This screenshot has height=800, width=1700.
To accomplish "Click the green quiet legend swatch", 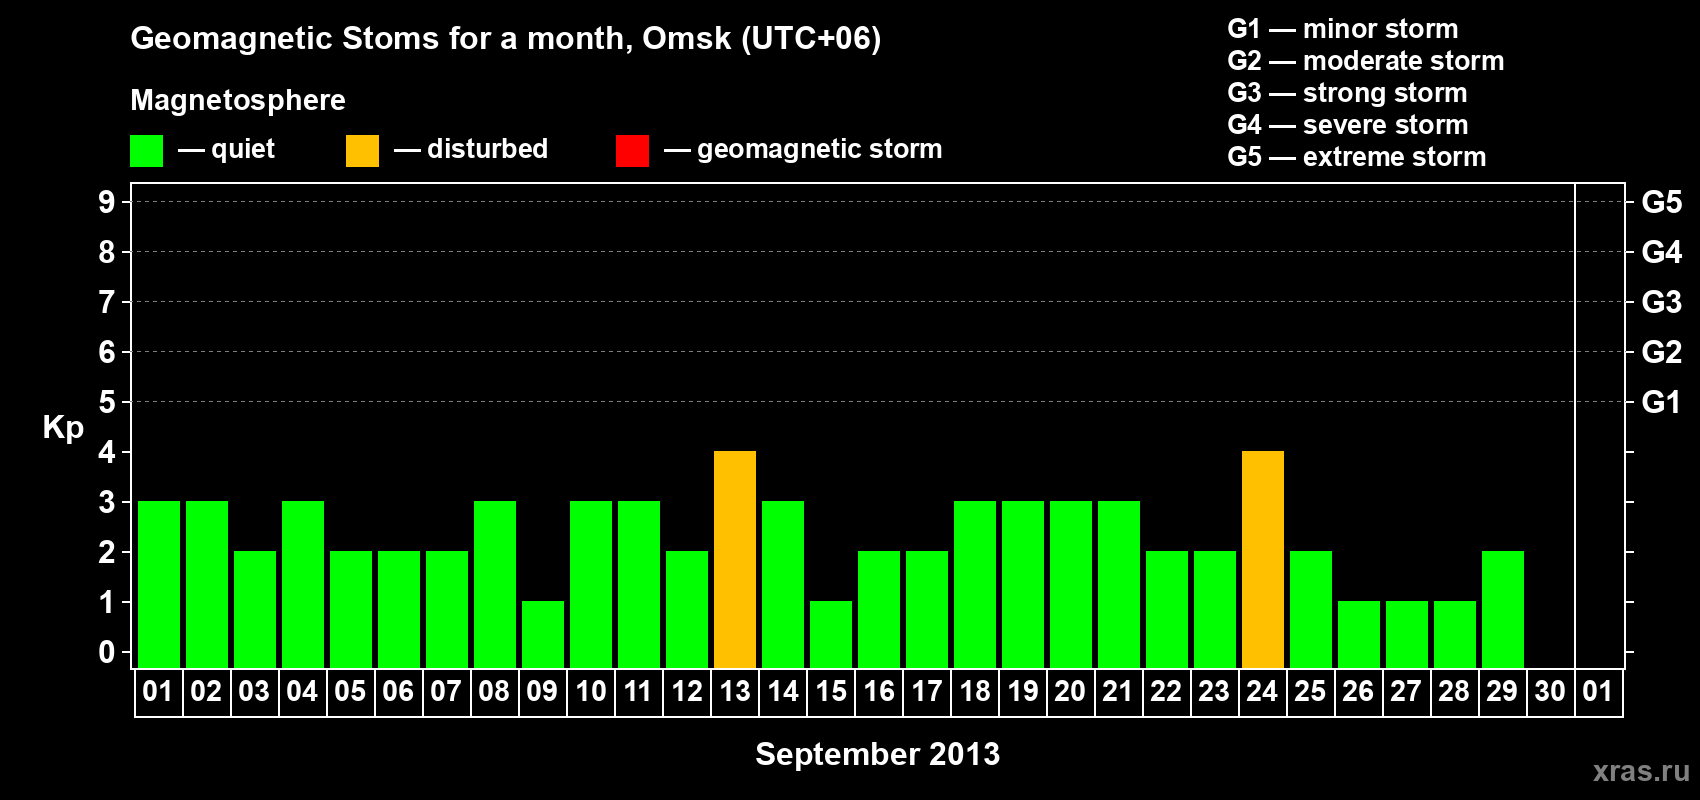I will 146,151.
